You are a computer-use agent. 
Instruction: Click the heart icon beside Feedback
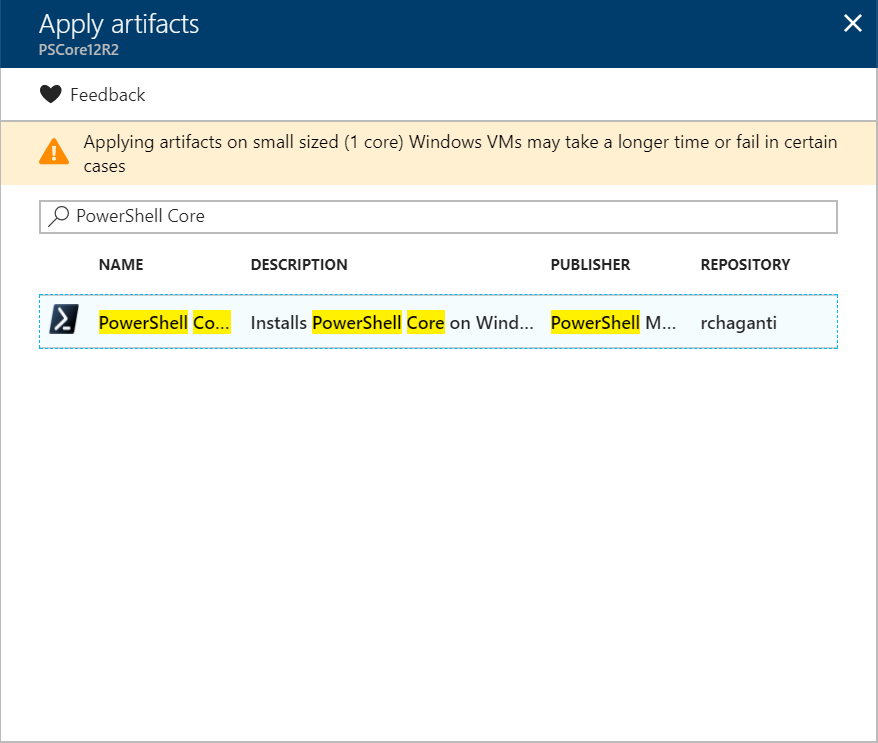pyautogui.click(x=51, y=95)
